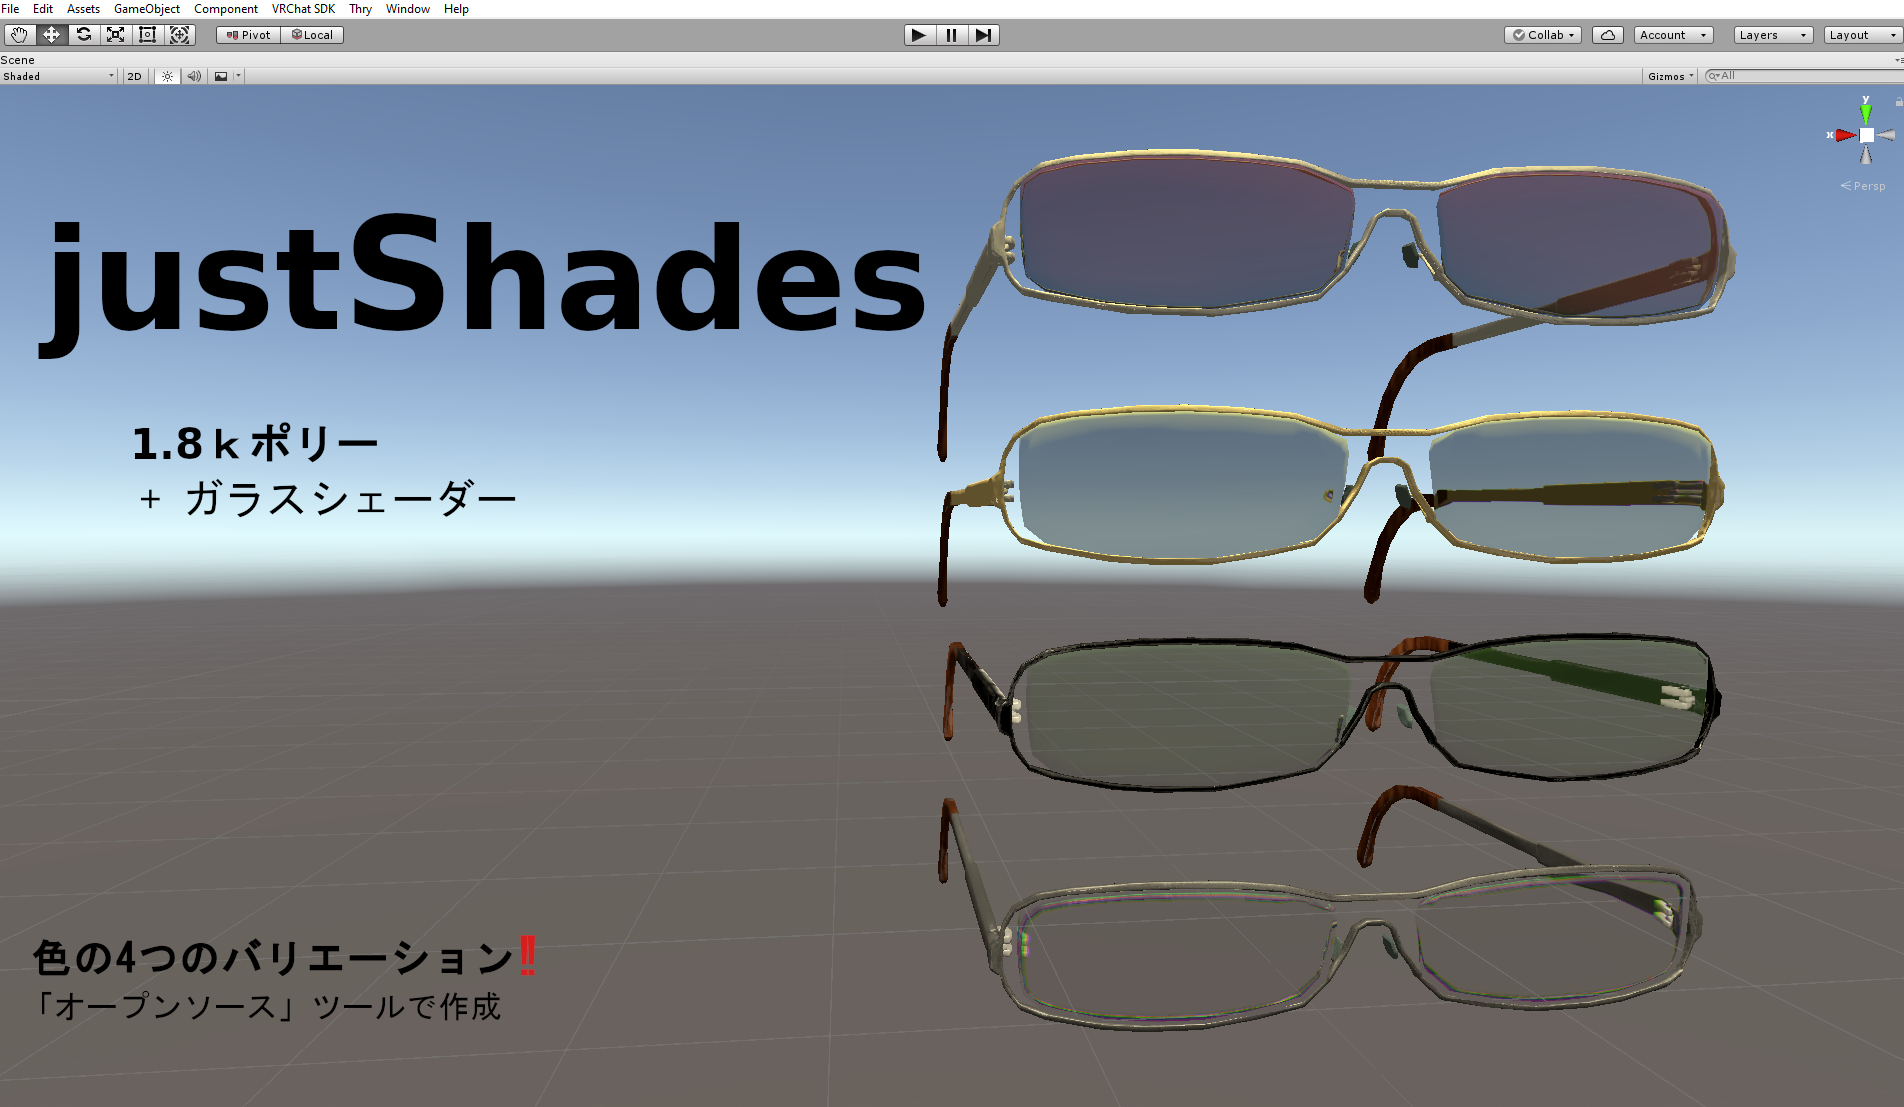Switch to the Scene tab

point(18,59)
